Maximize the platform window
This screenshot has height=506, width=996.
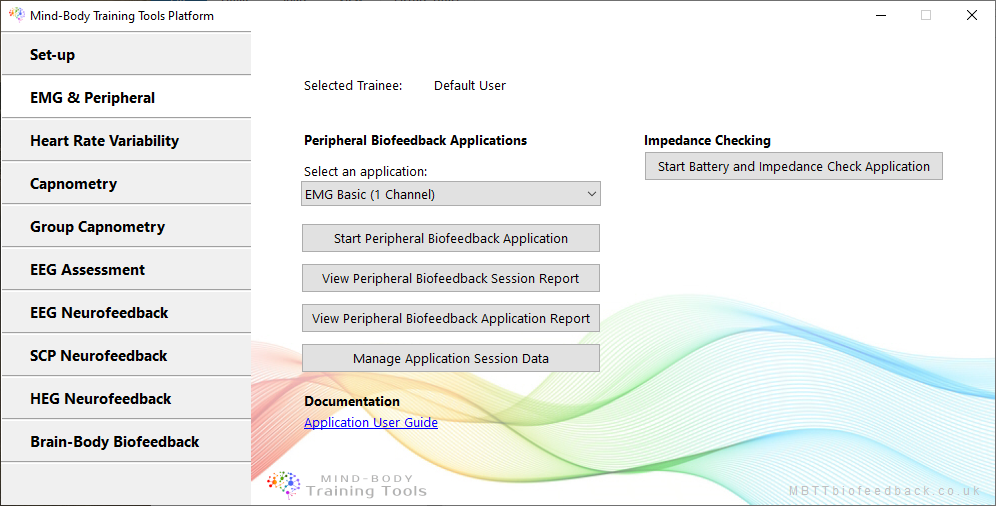926,15
